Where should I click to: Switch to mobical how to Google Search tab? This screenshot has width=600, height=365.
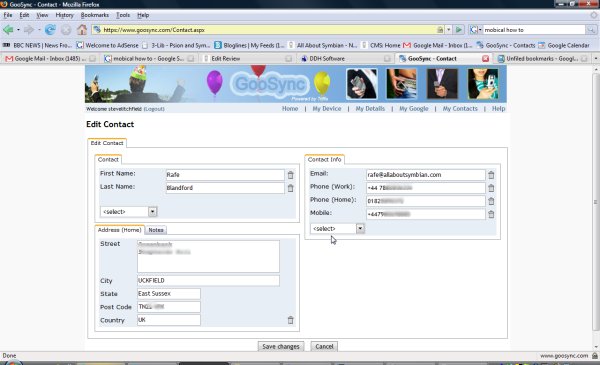(149, 59)
